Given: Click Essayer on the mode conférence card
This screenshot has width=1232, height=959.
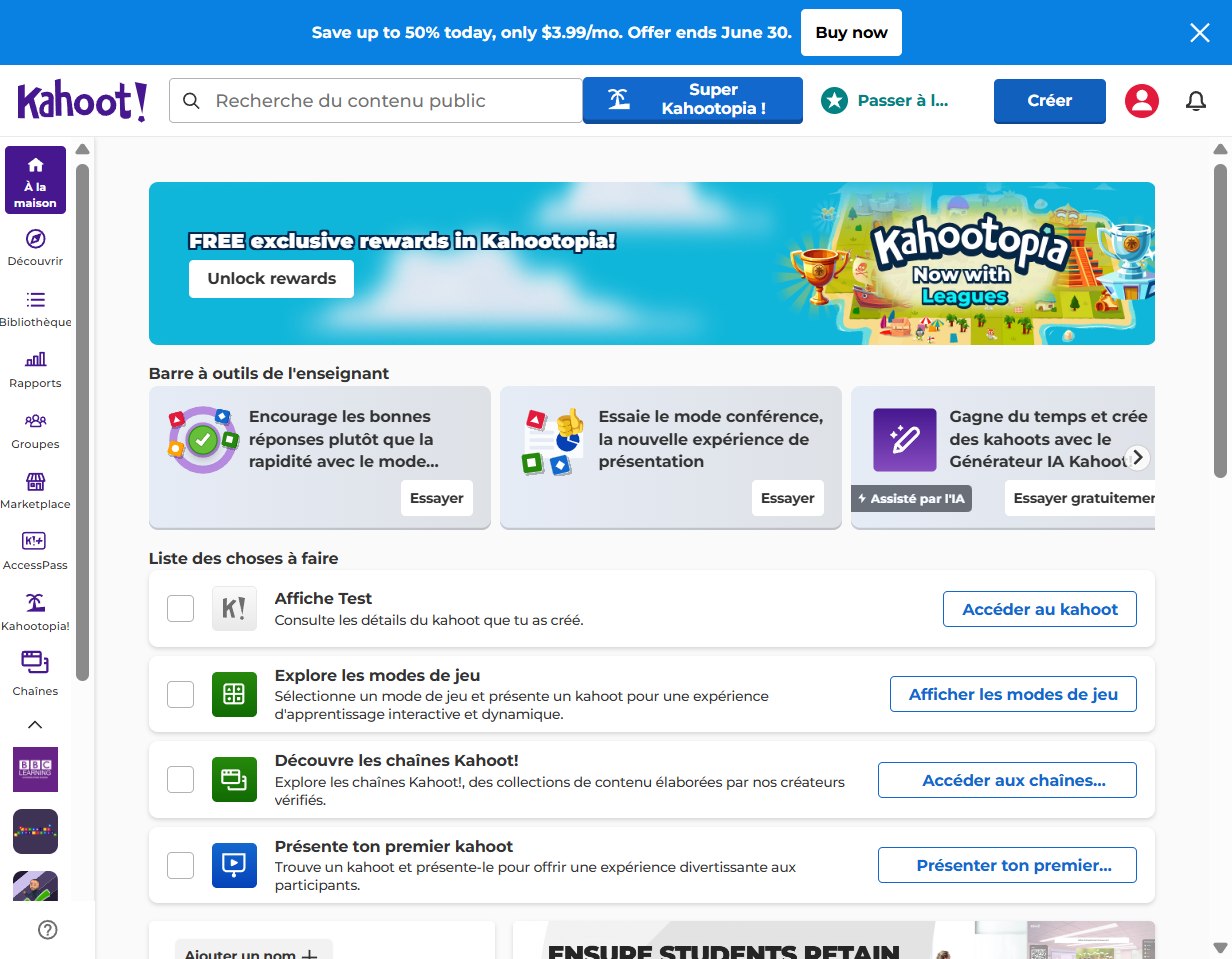Looking at the screenshot, I should [788, 498].
